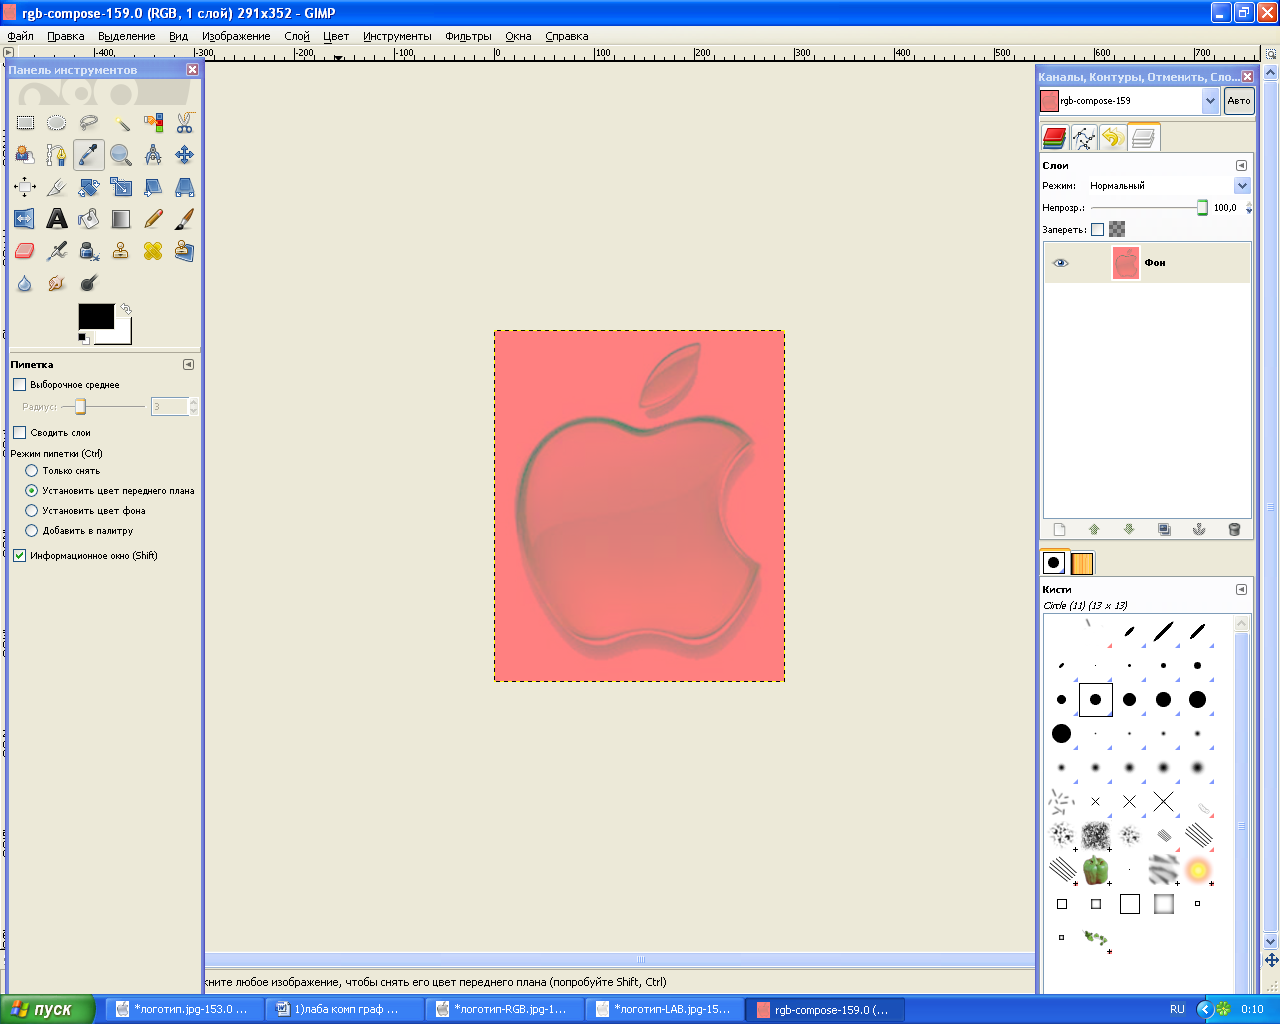Select the Fuzzy Select wand tool

click(121, 123)
